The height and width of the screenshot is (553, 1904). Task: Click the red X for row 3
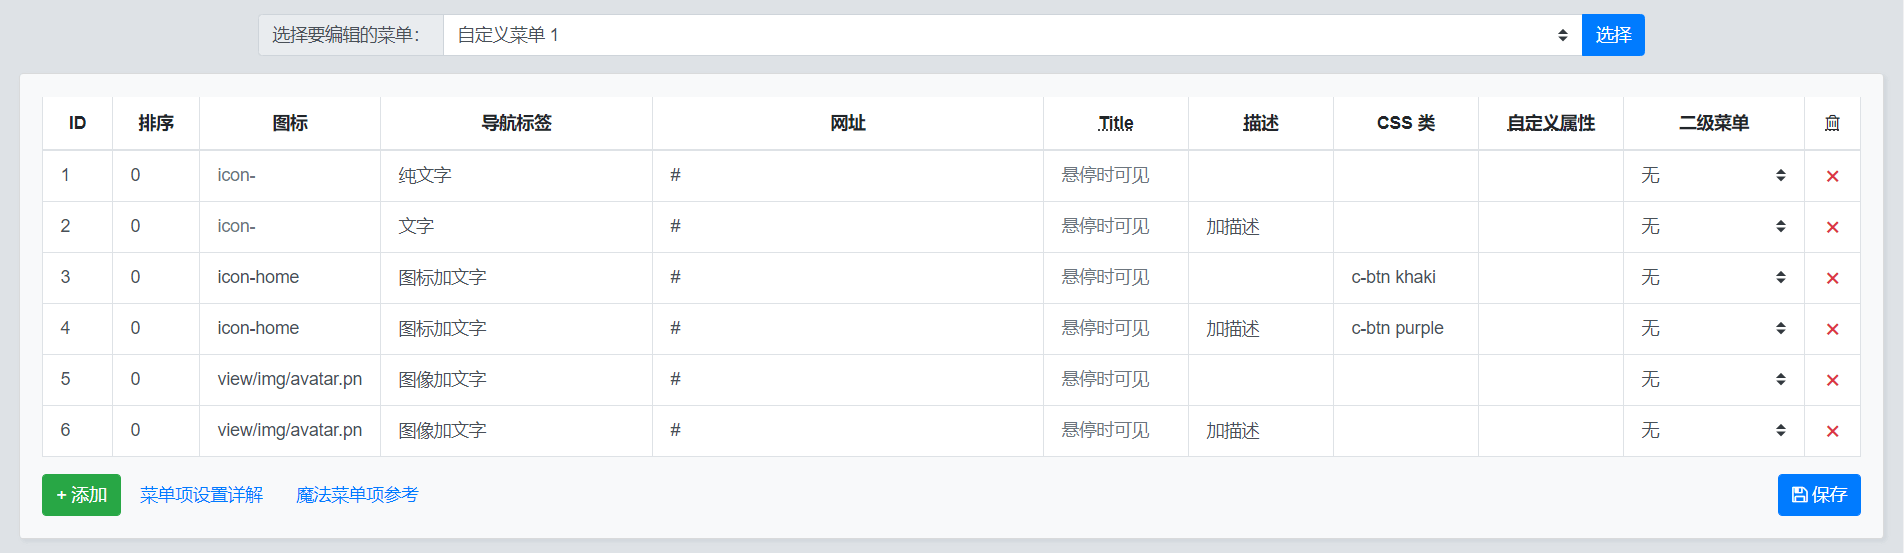tap(1832, 278)
